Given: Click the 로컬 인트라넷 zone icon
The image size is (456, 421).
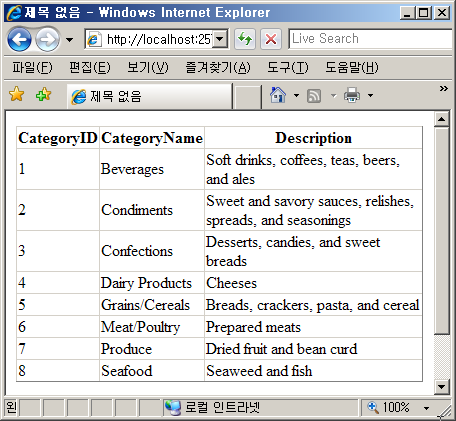Looking at the screenshot, I should 173,407.
